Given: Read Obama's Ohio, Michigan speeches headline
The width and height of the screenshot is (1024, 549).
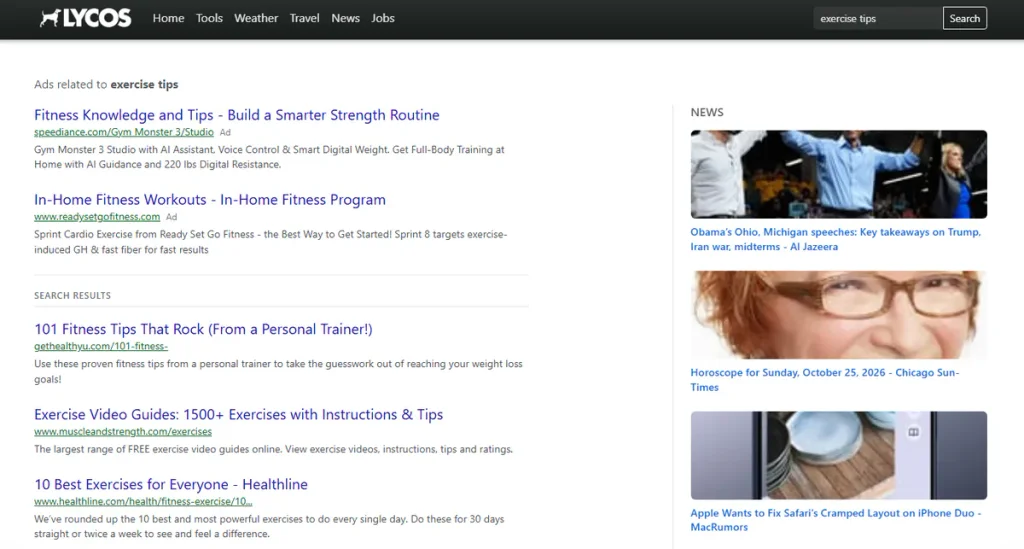Looking at the screenshot, I should 835,239.
